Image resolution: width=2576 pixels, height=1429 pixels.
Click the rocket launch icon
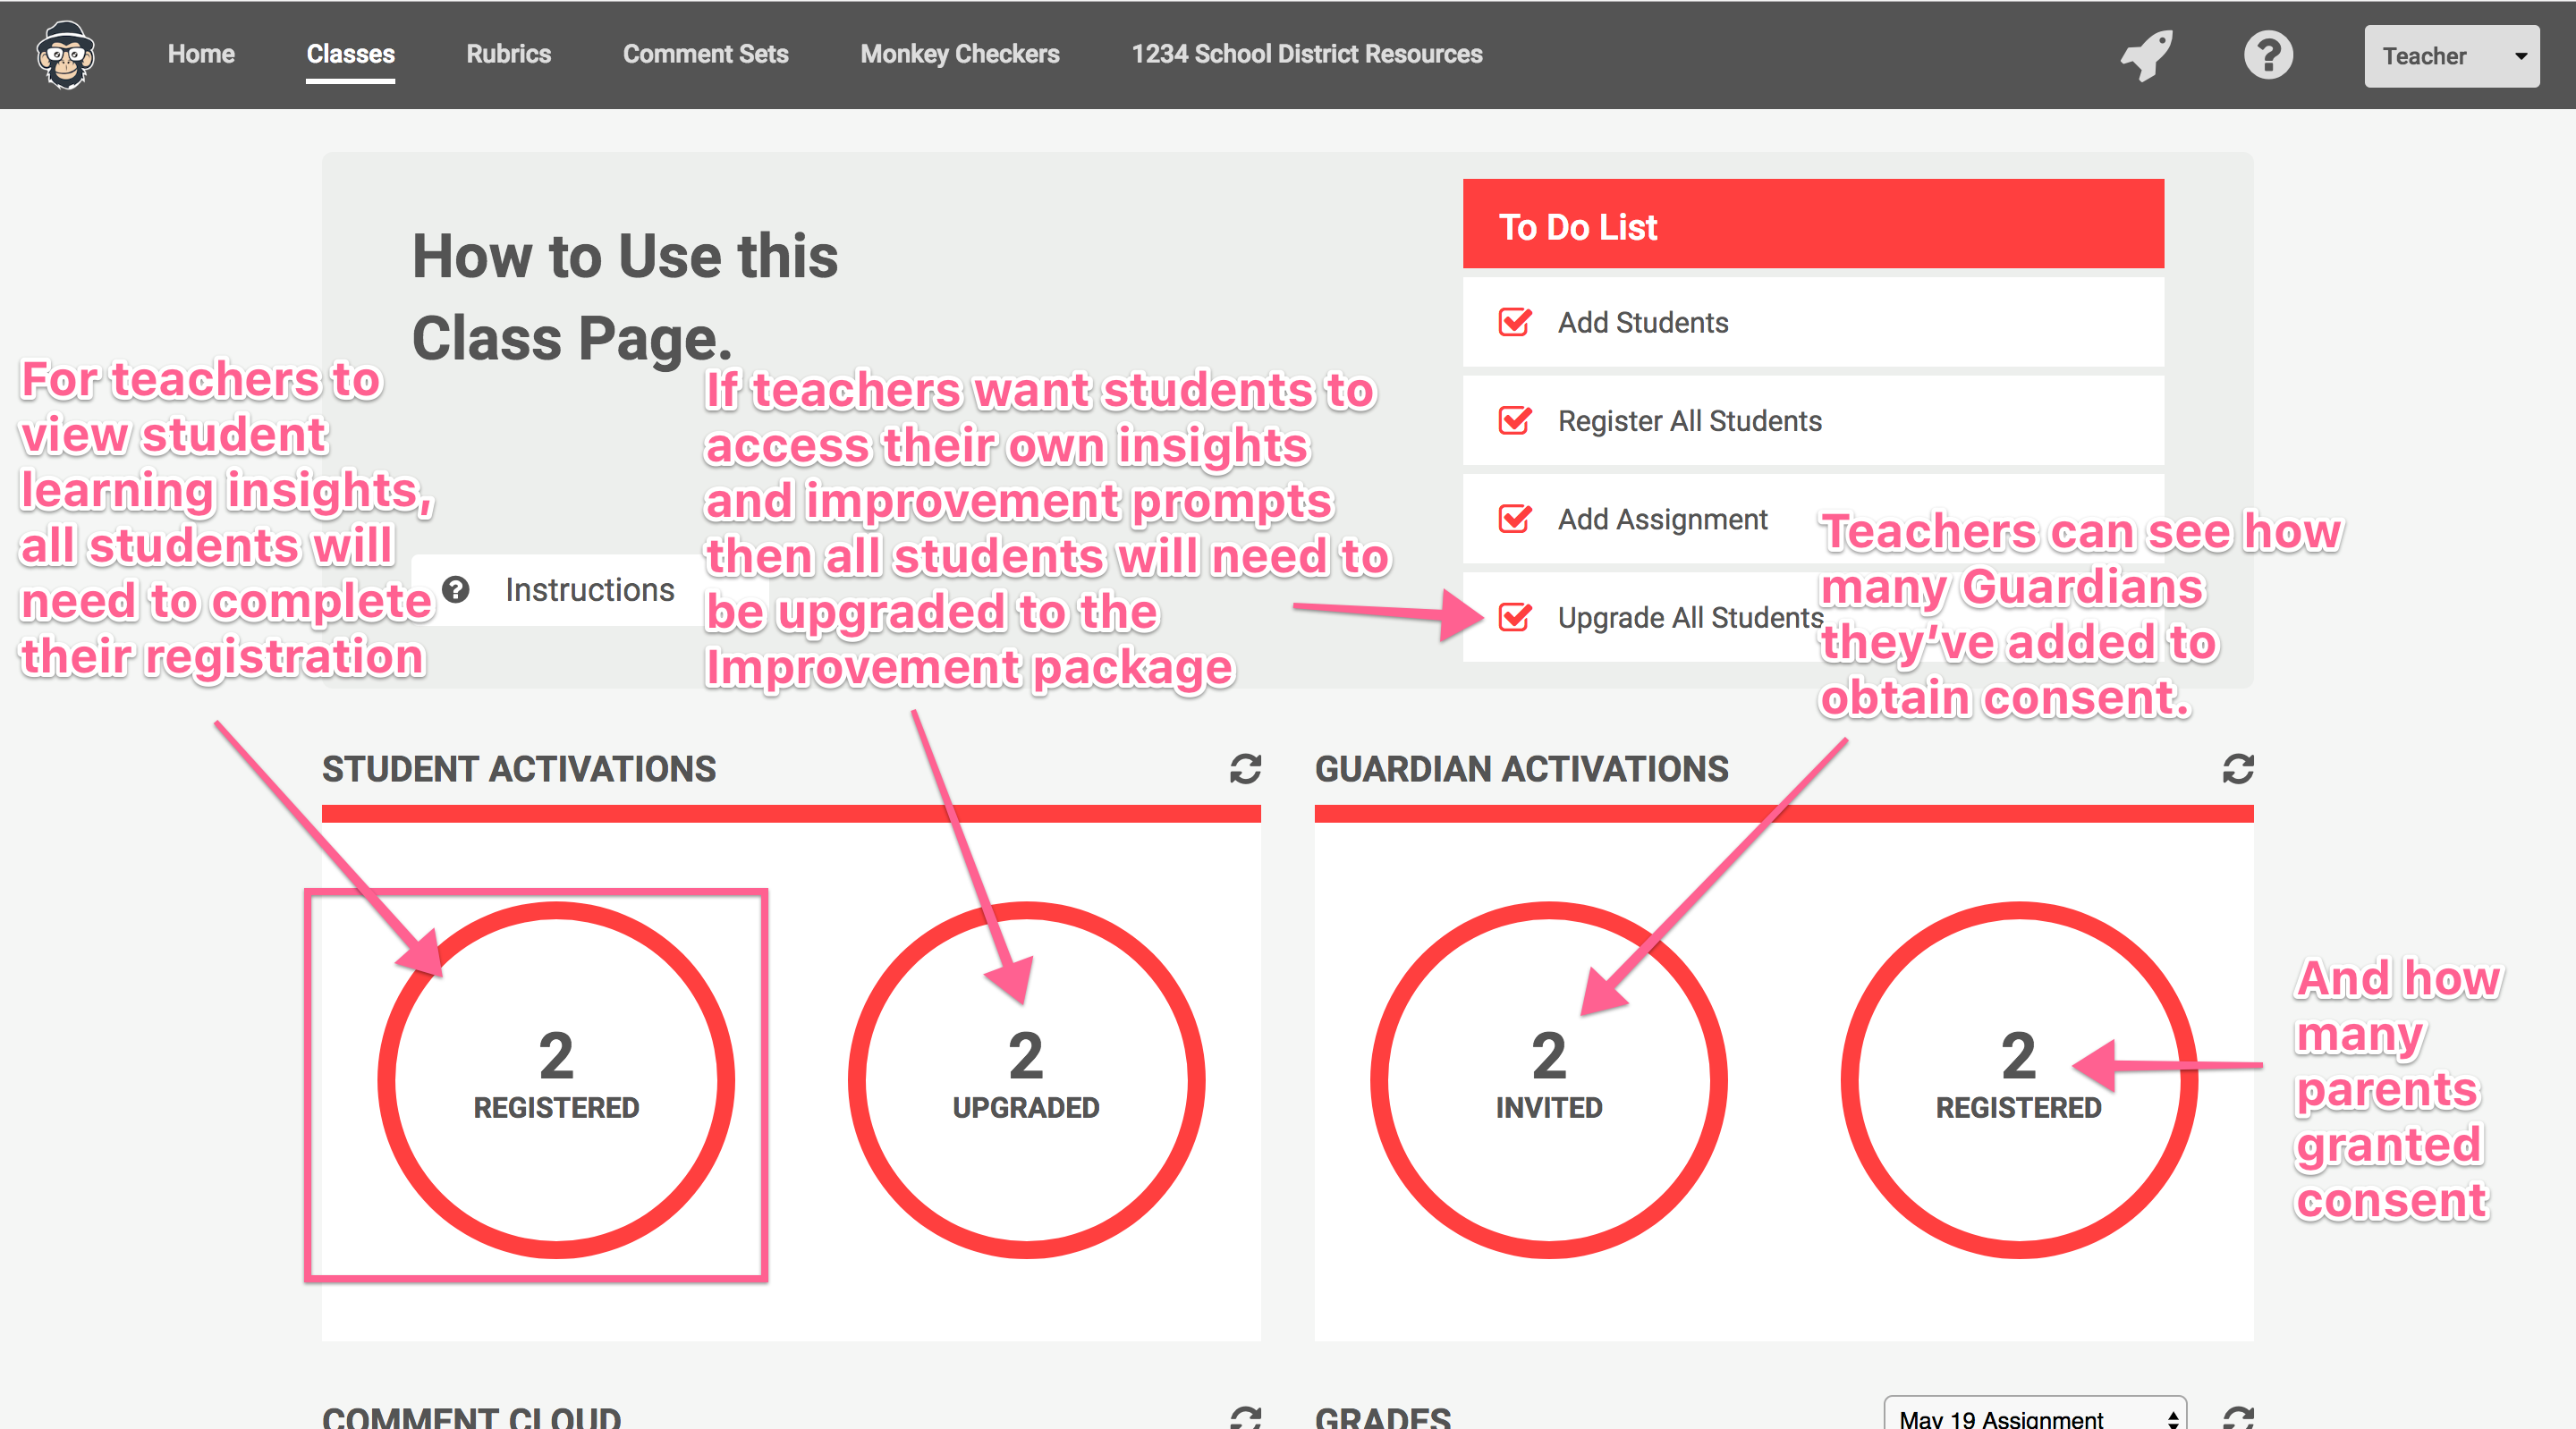(2146, 55)
